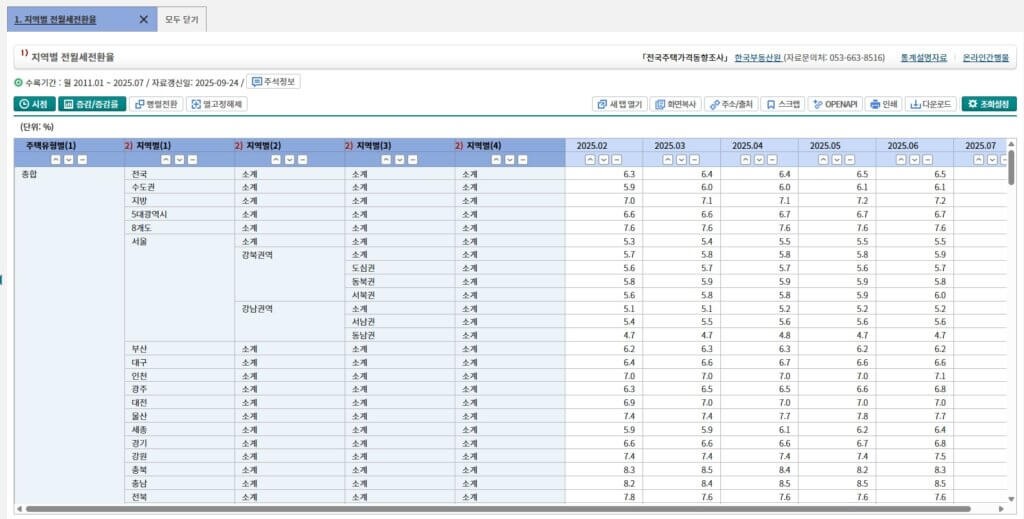Sort 2025.04 column descending arrow
Image resolution: width=1024 pixels, height=519 pixels.
pyautogui.click(x=758, y=159)
